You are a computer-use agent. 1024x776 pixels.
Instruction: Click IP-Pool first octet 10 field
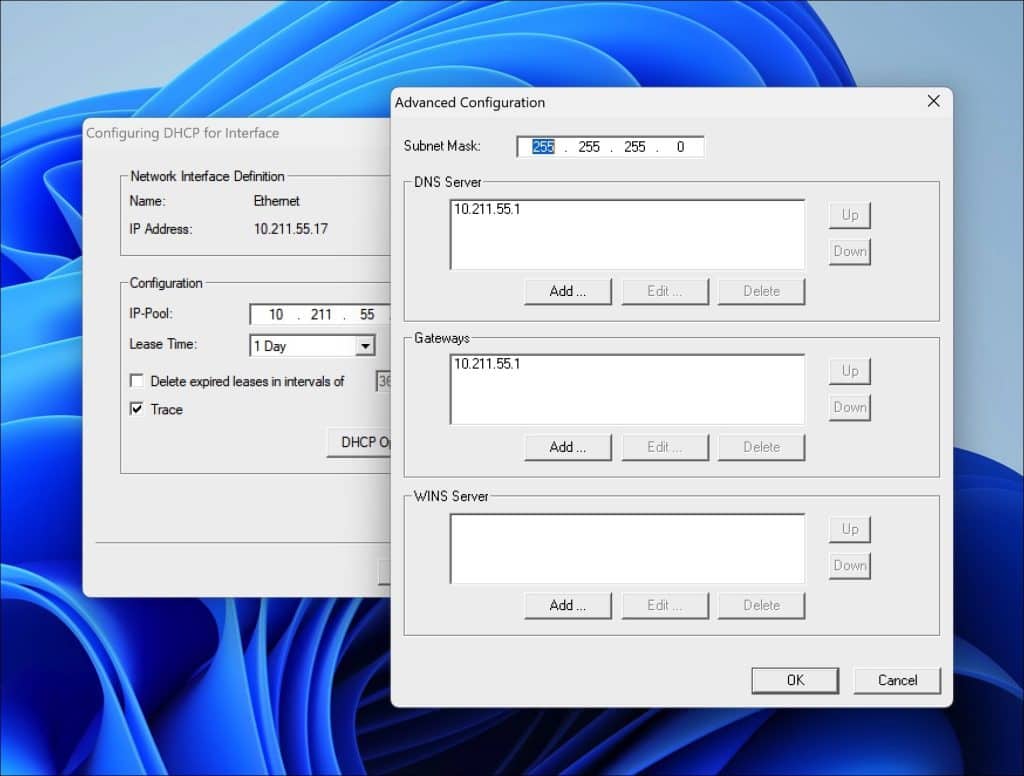click(276, 315)
